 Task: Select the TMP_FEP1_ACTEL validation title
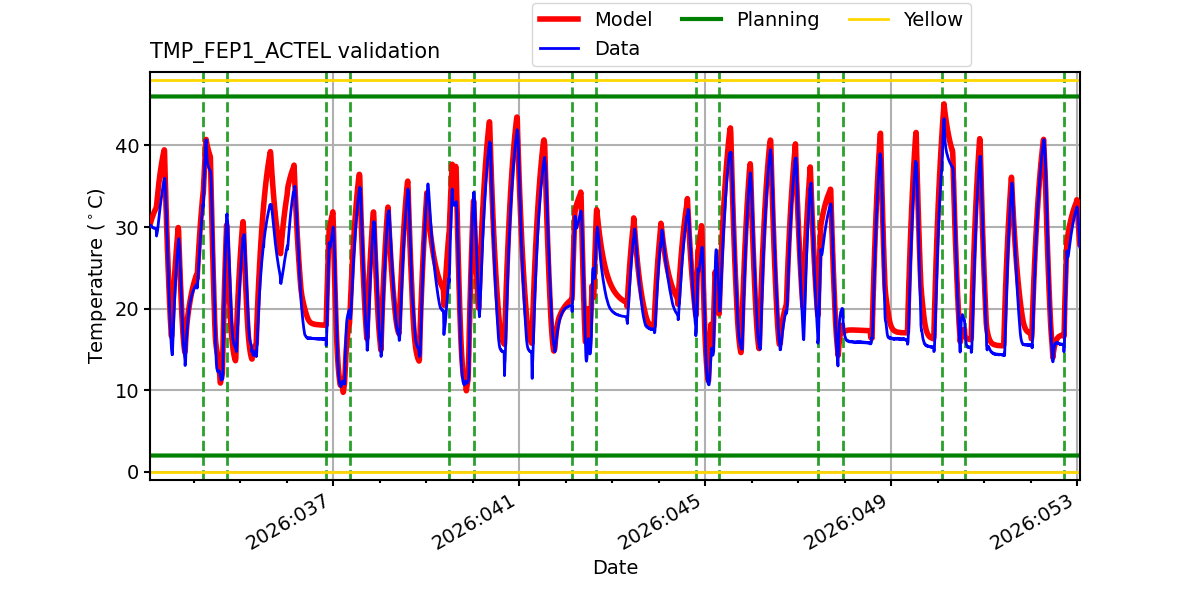(293, 47)
